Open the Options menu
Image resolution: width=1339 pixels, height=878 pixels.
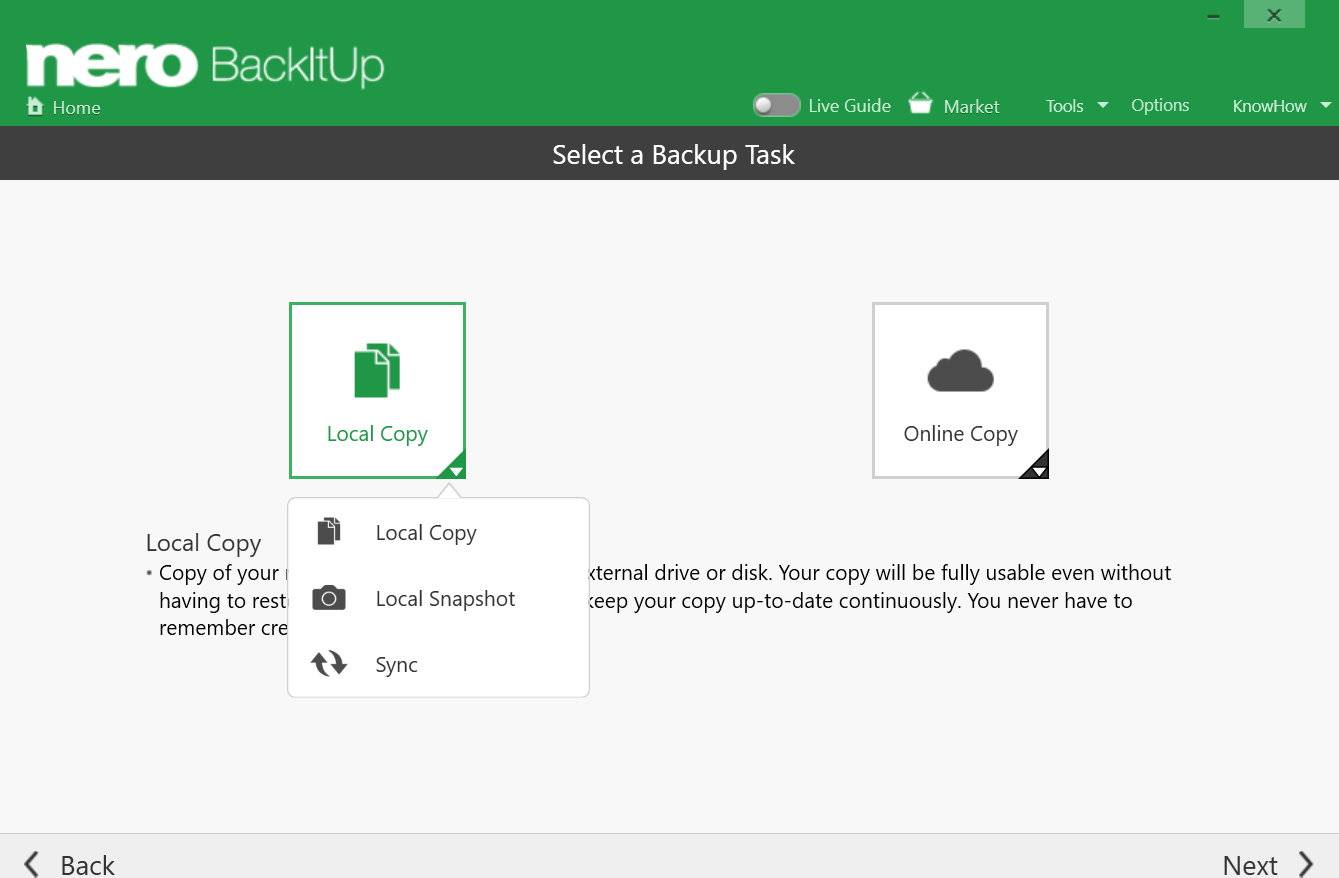(1160, 105)
